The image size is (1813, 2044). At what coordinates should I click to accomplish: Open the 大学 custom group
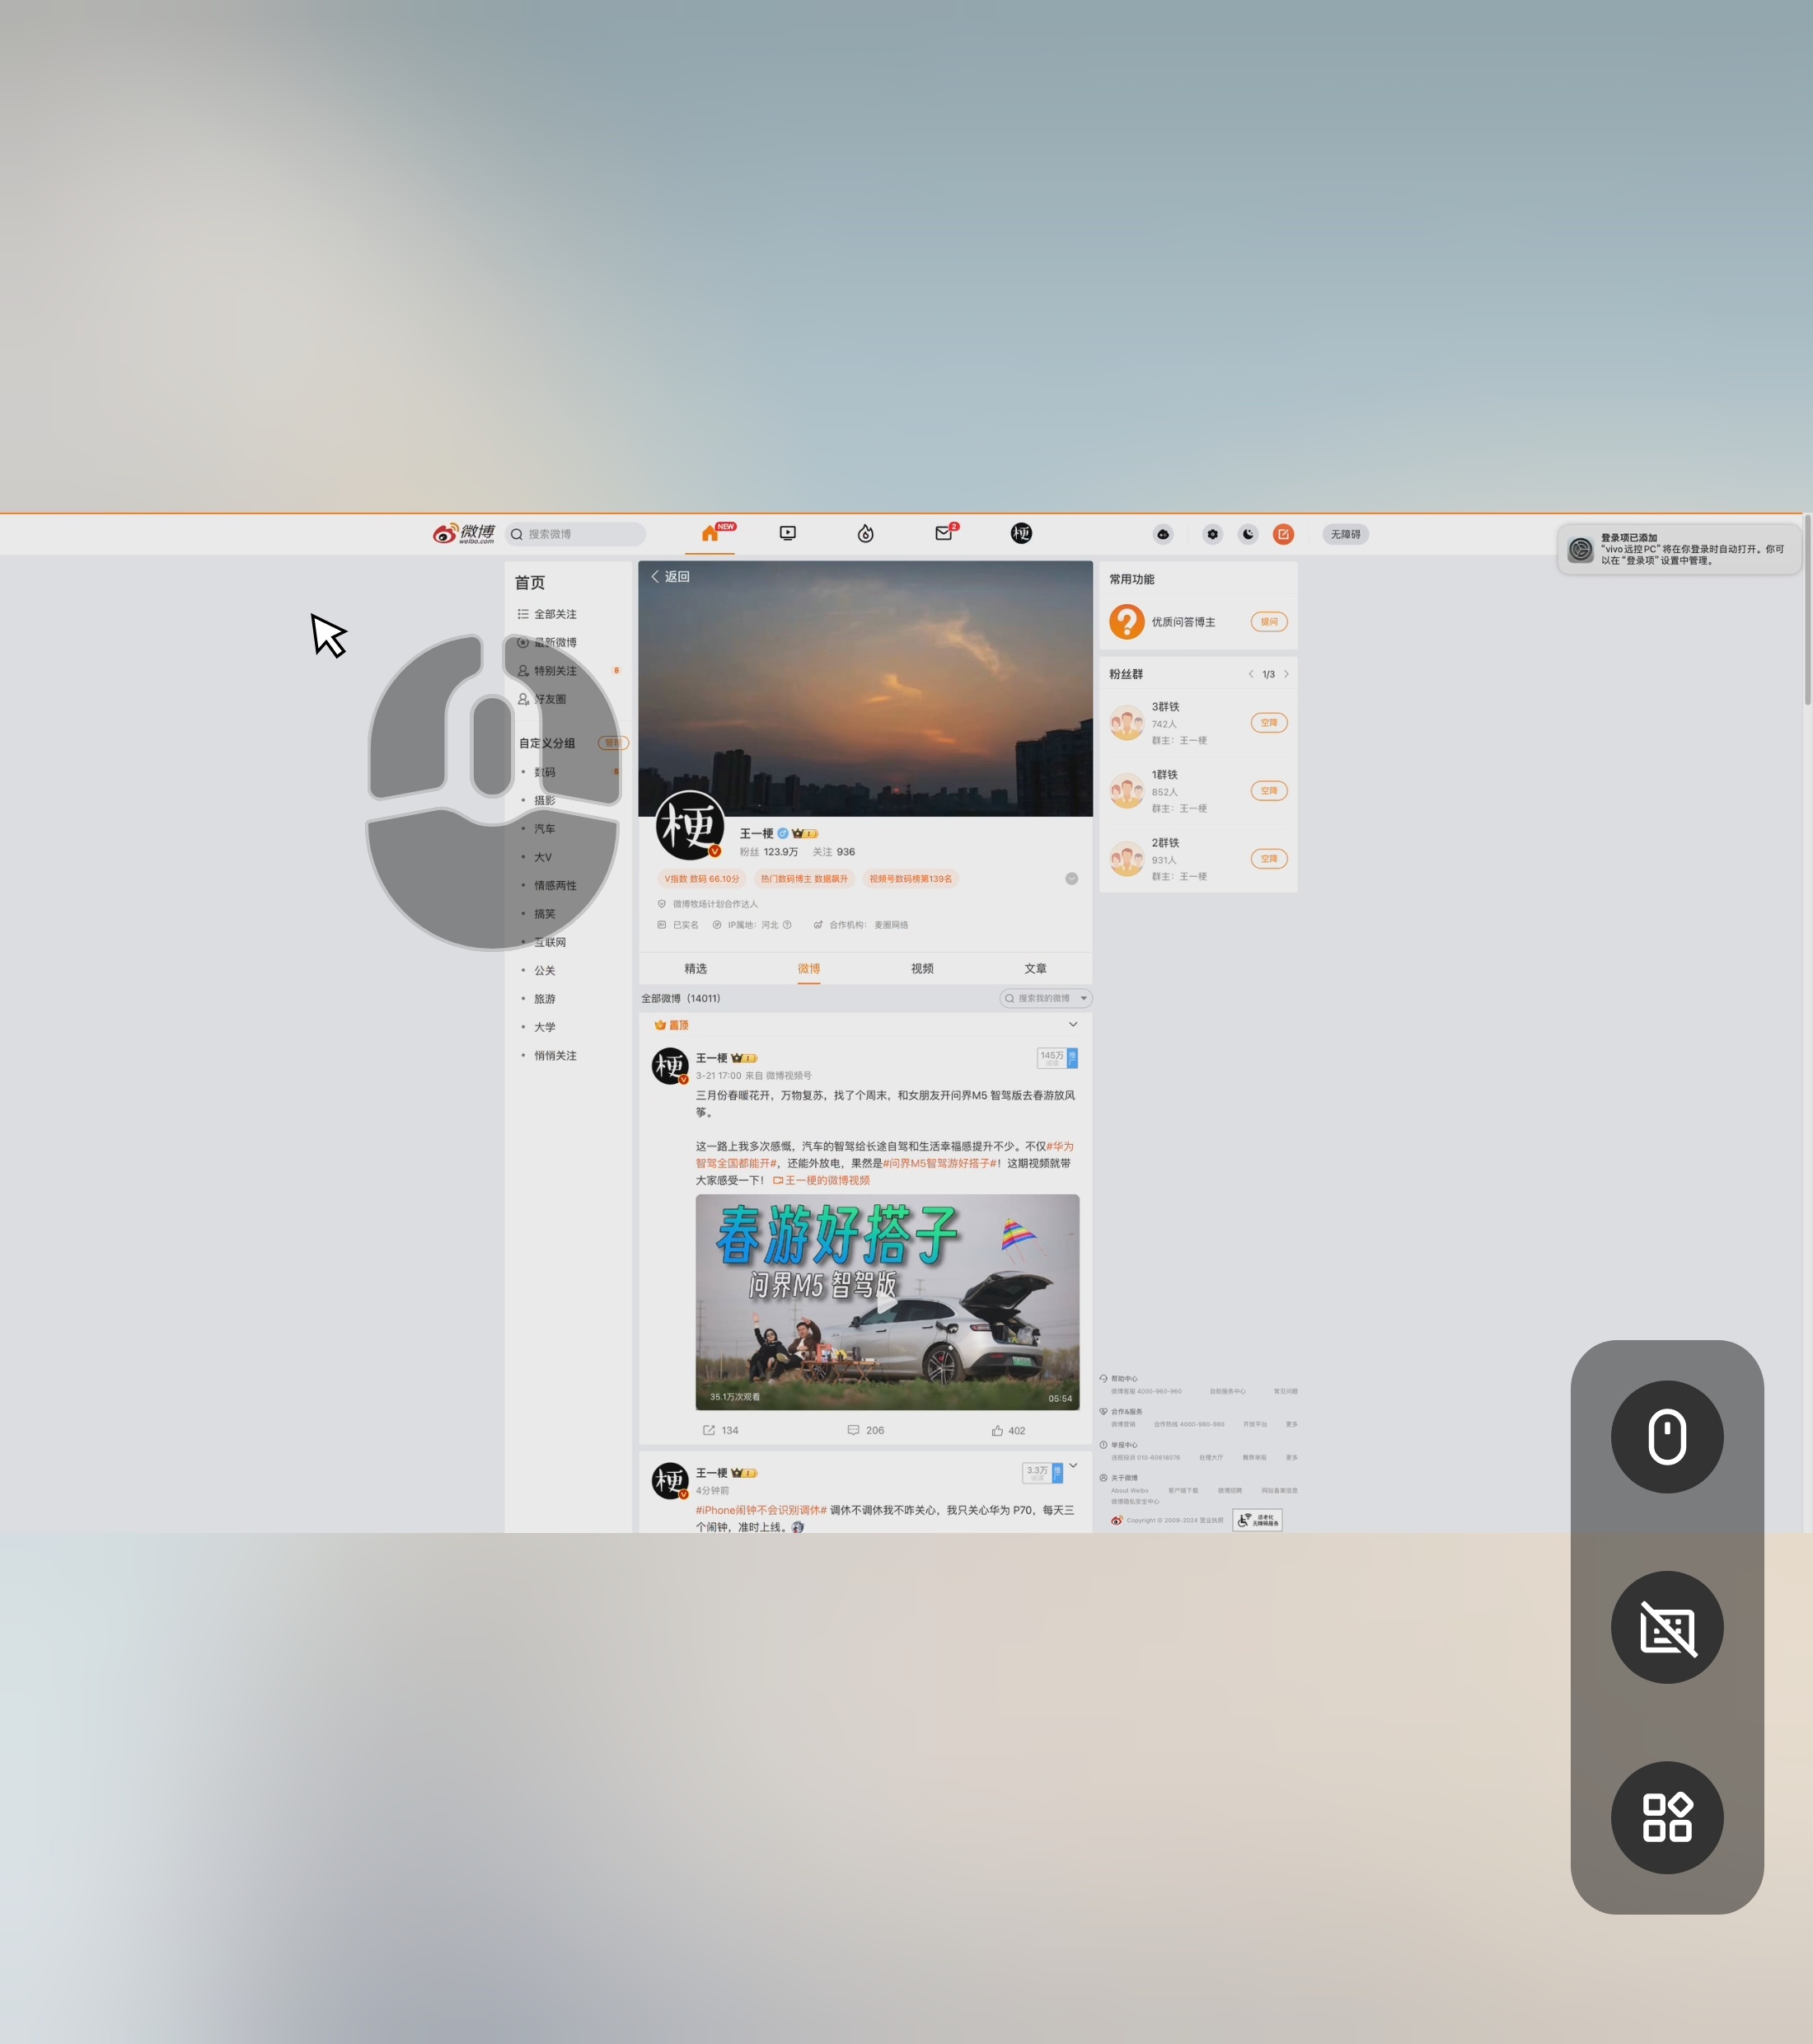(x=544, y=1027)
